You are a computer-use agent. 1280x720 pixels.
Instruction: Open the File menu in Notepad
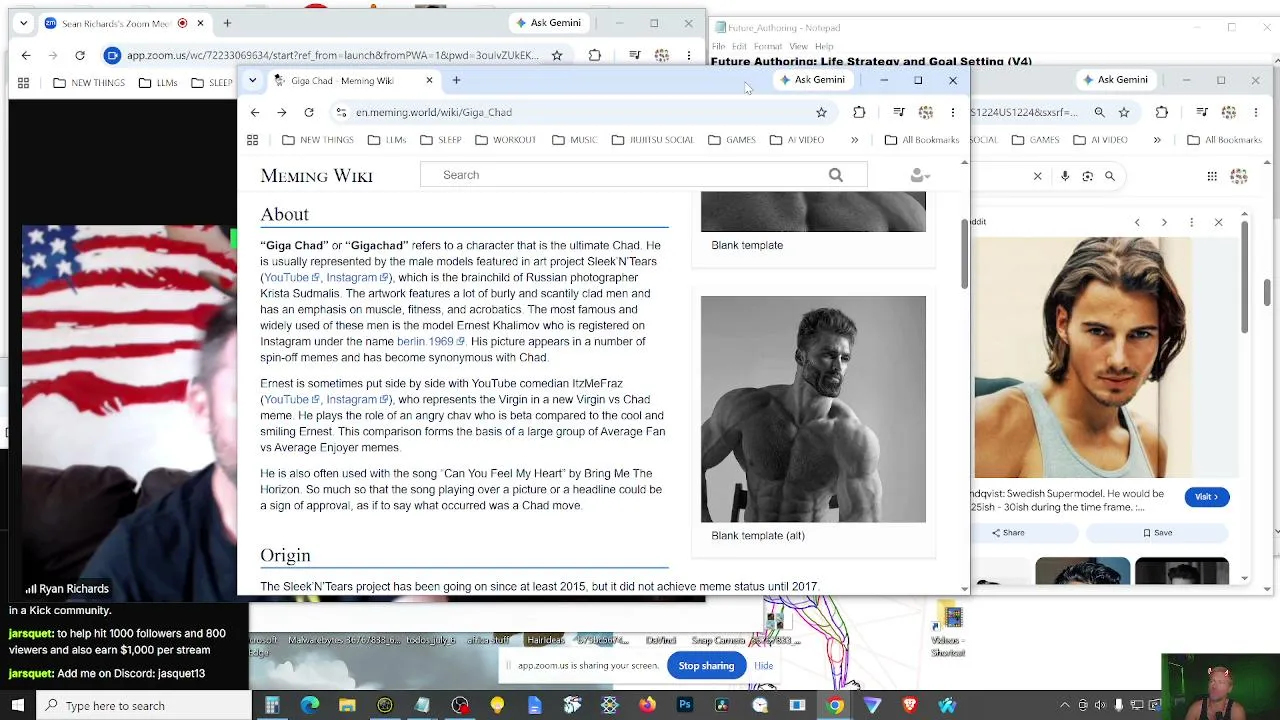[718, 46]
